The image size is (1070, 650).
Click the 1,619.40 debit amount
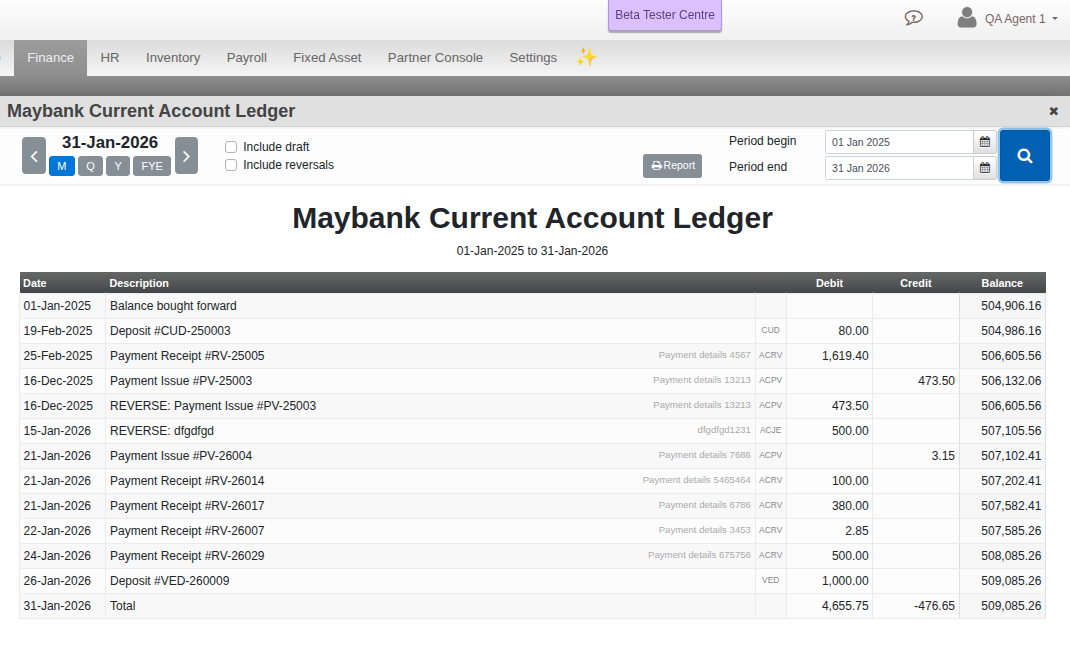click(845, 356)
